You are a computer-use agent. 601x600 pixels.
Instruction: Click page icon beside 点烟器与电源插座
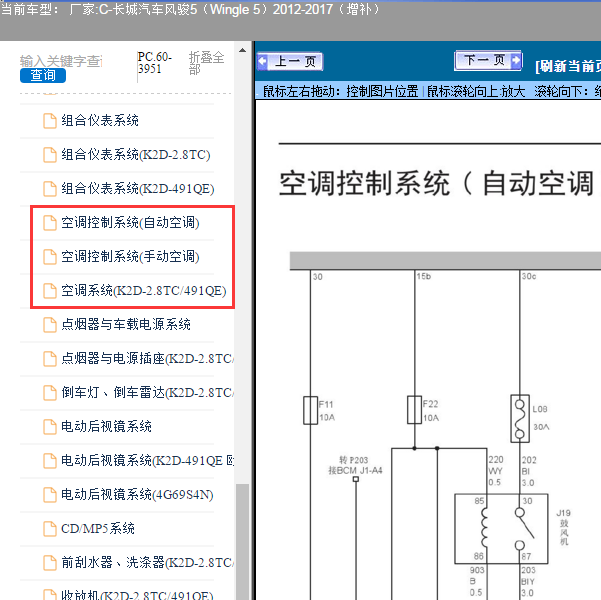tap(49, 359)
